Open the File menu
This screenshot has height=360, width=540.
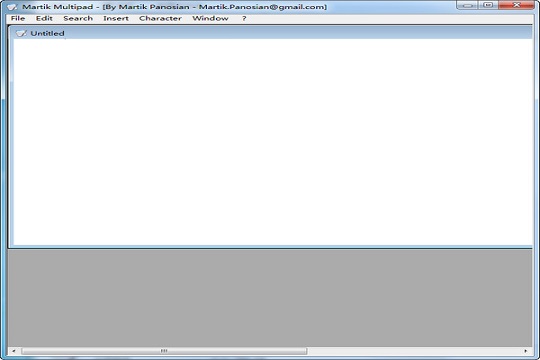click(18, 19)
